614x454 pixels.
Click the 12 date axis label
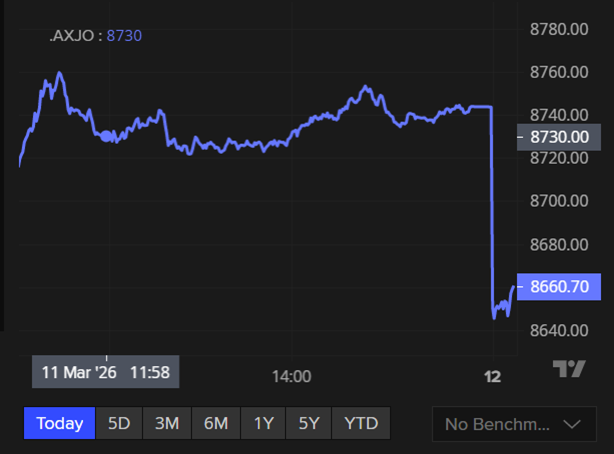click(x=493, y=376)
